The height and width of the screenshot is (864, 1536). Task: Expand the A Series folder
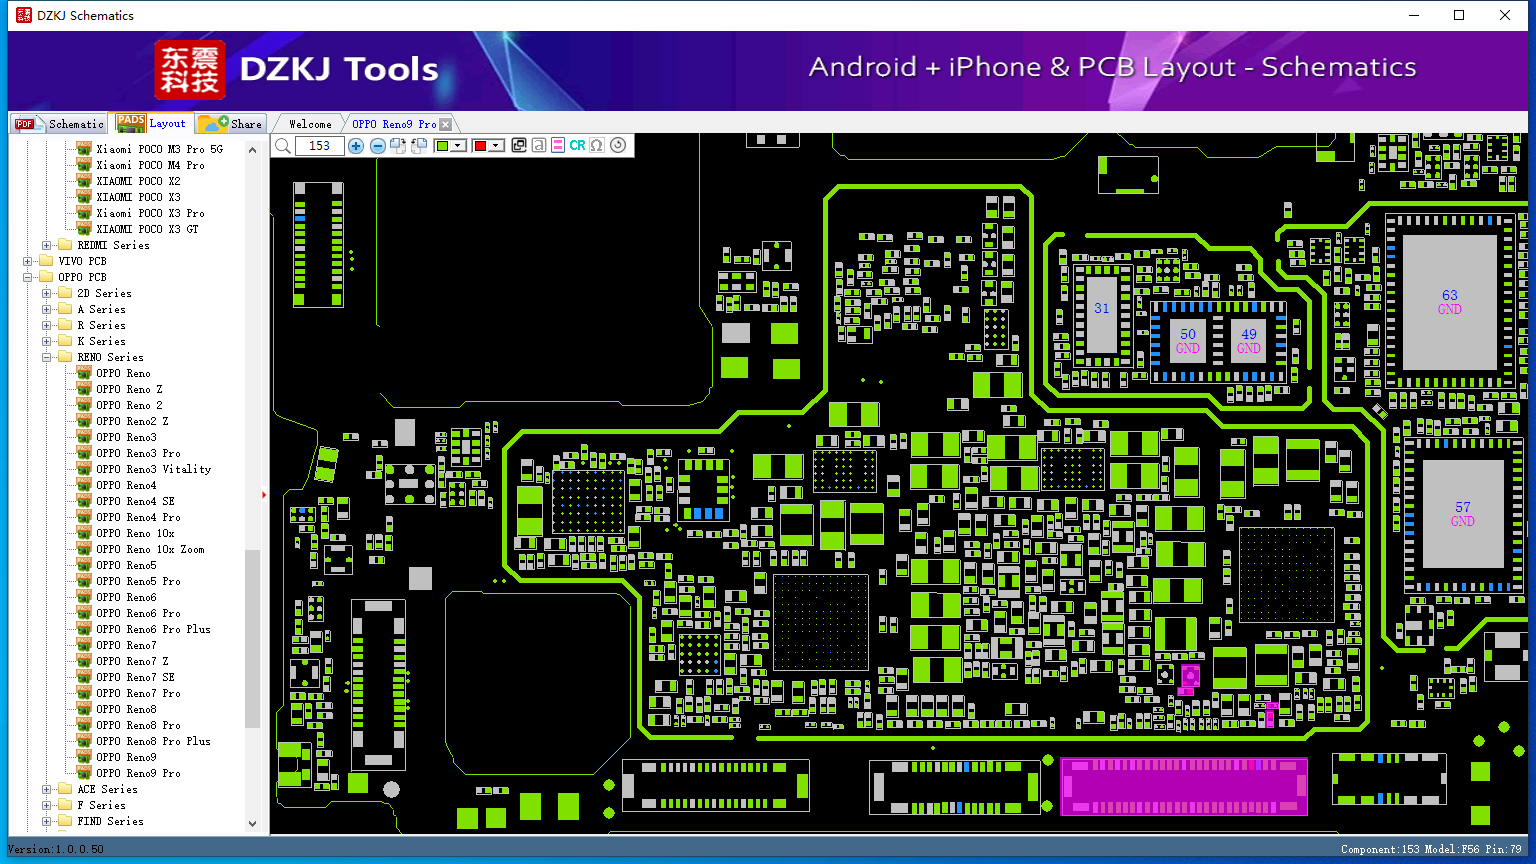pos(47,309)
